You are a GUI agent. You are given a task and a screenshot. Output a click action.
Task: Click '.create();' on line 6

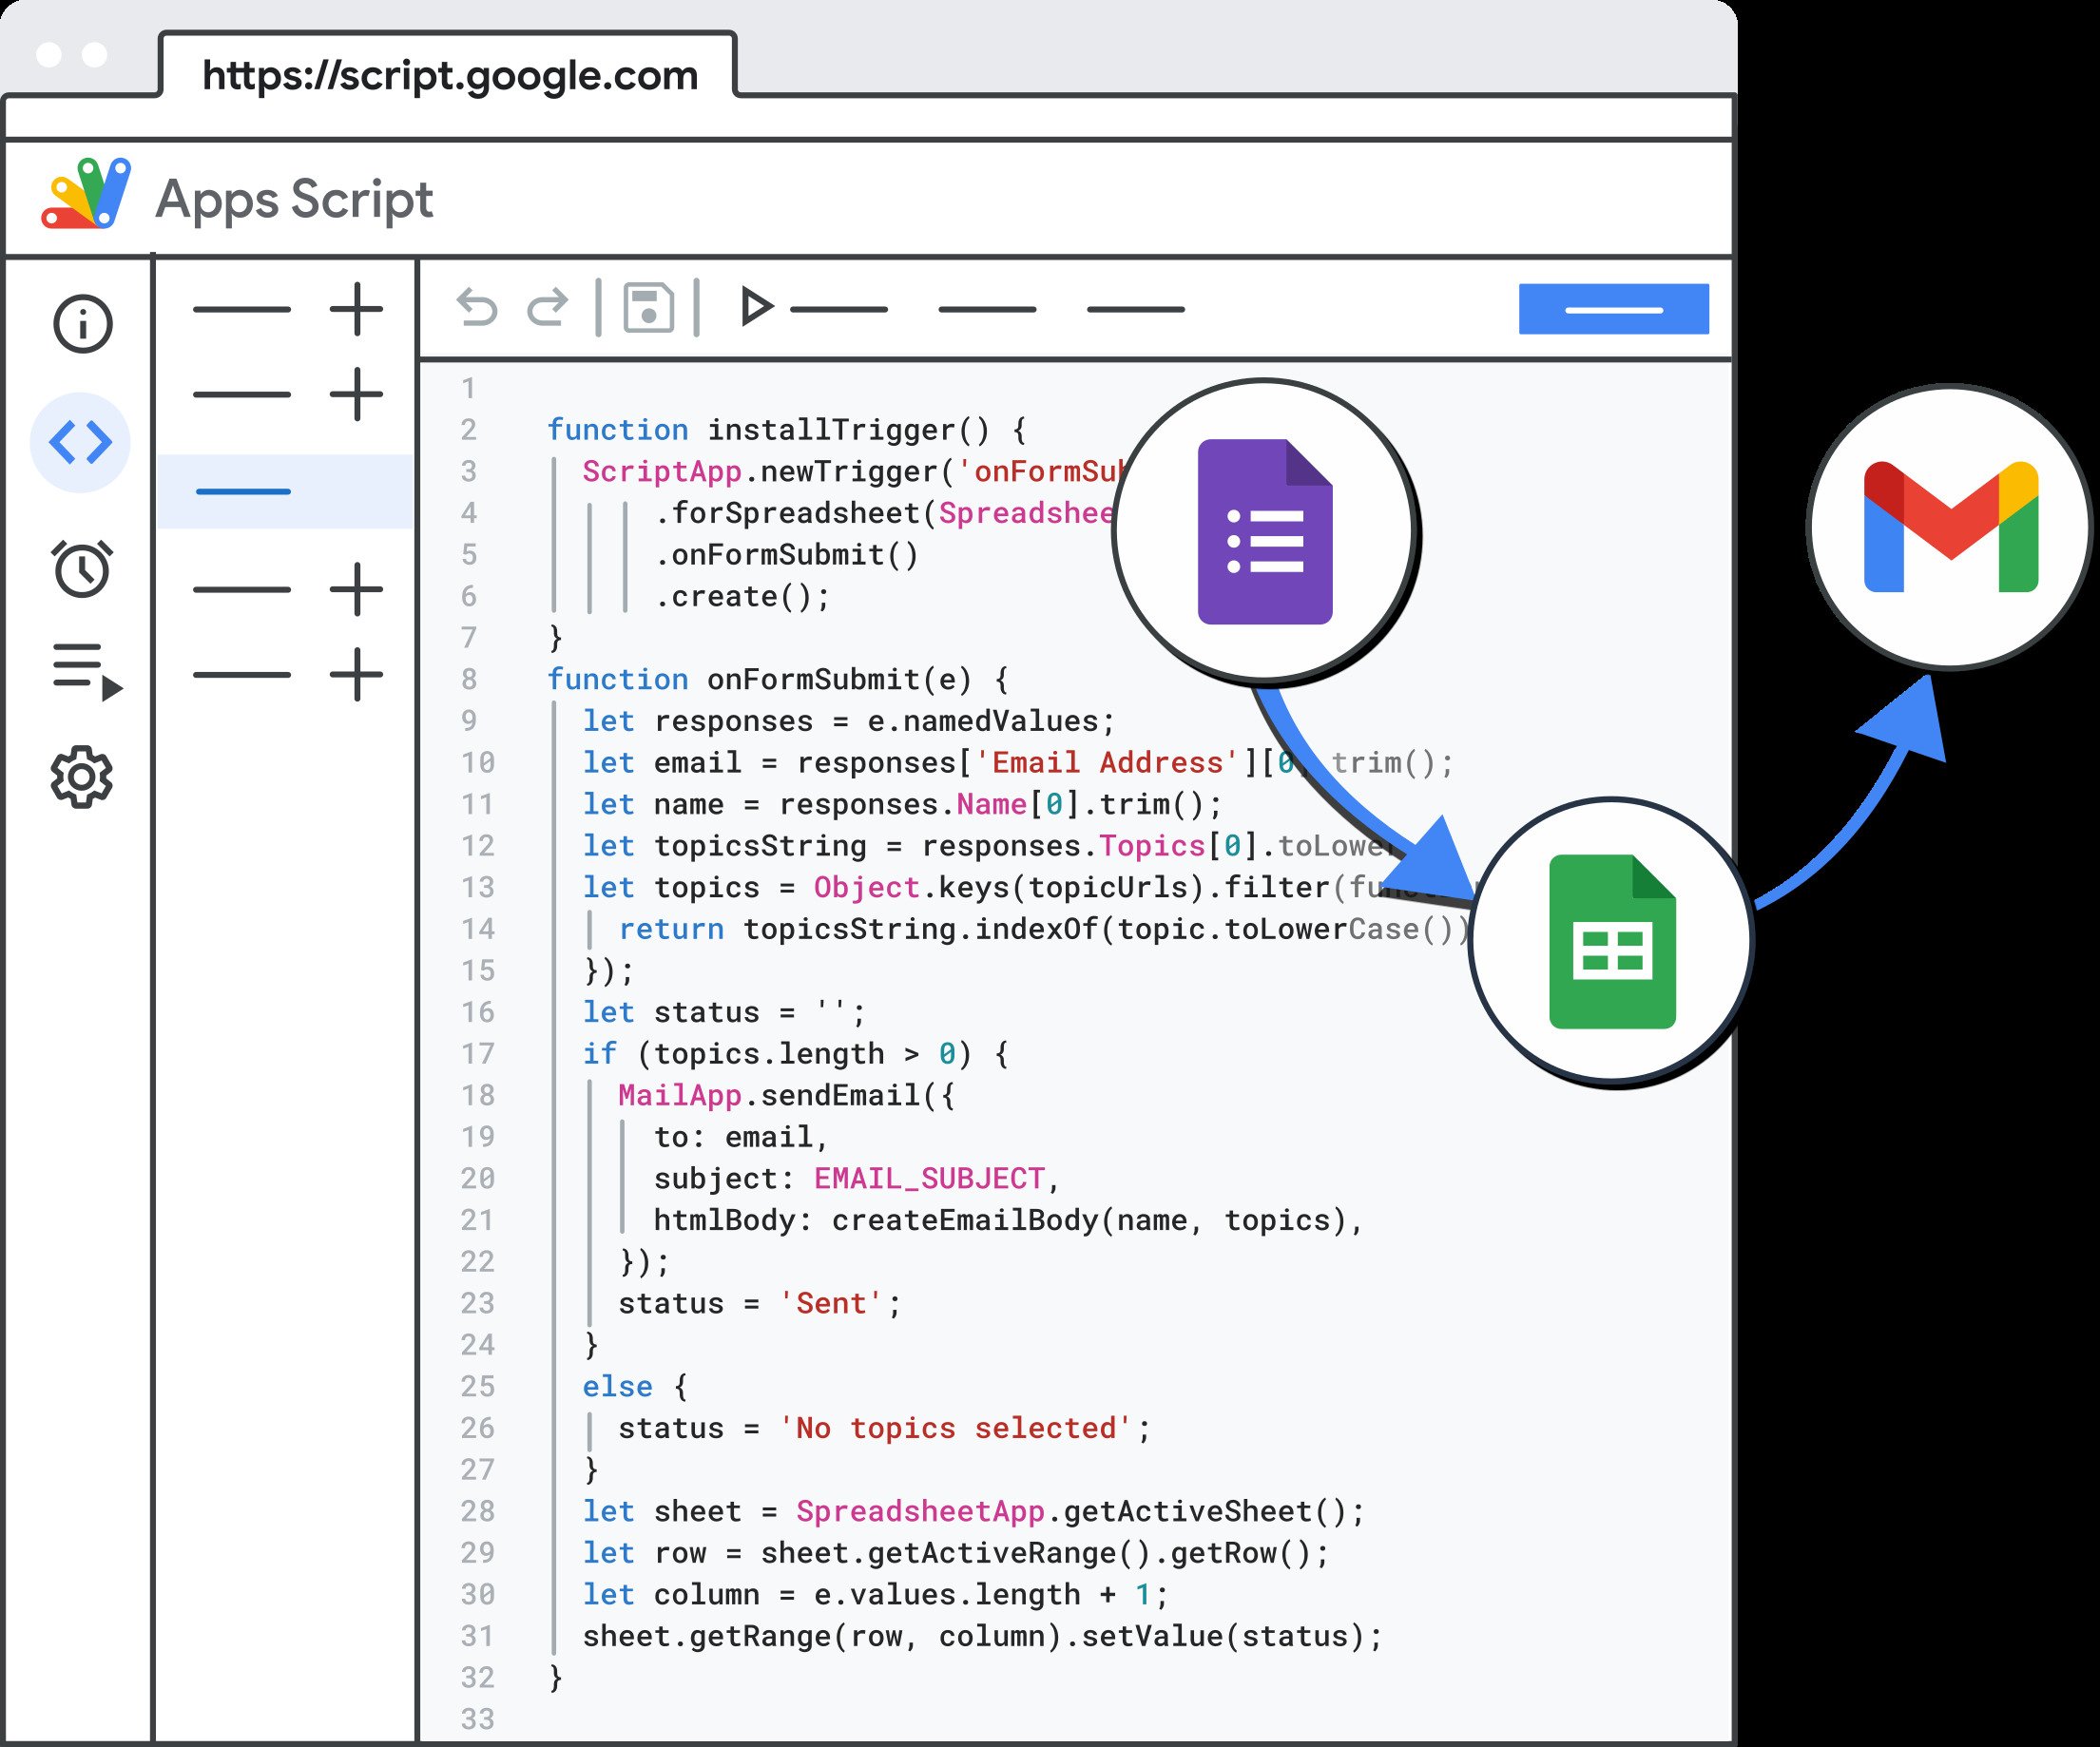pyautogui.click(x=743, y=596)
